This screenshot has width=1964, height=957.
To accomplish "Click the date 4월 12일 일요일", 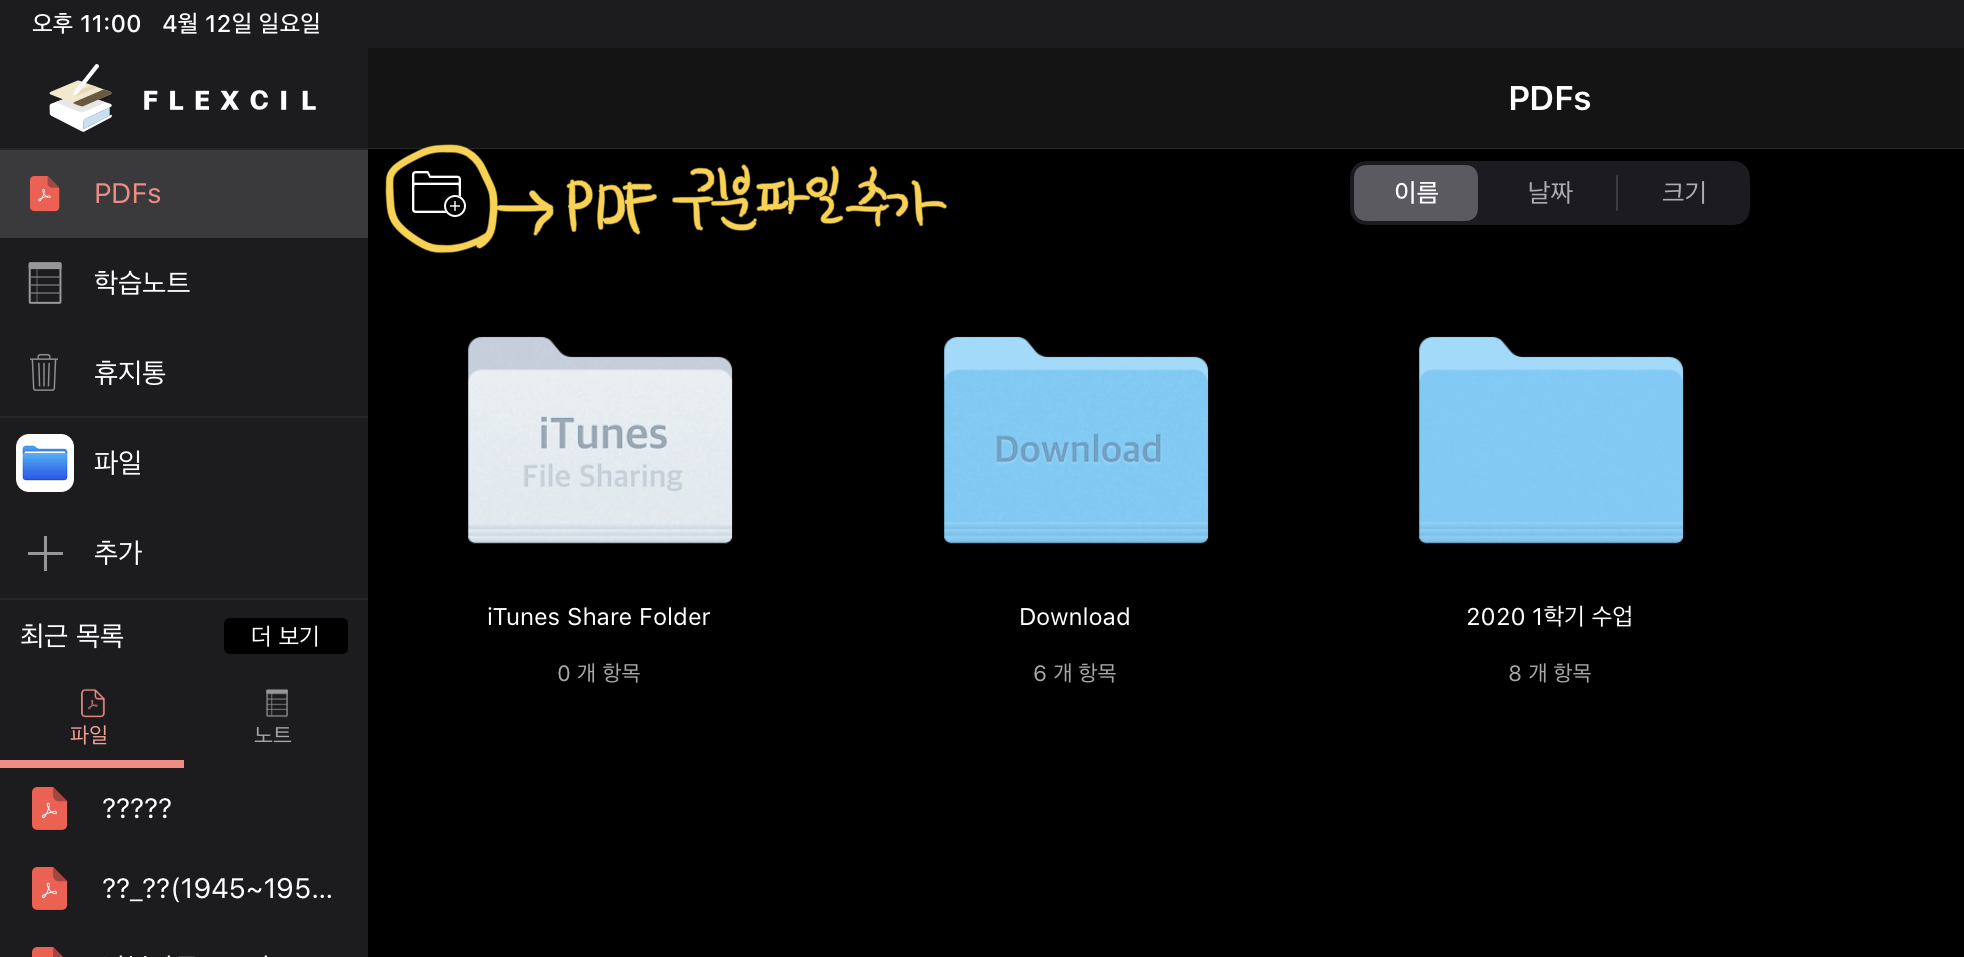I will pos(241,23).
